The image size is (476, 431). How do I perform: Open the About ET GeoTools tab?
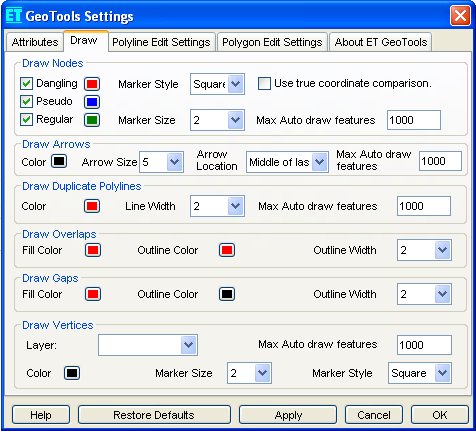(381, 42)
